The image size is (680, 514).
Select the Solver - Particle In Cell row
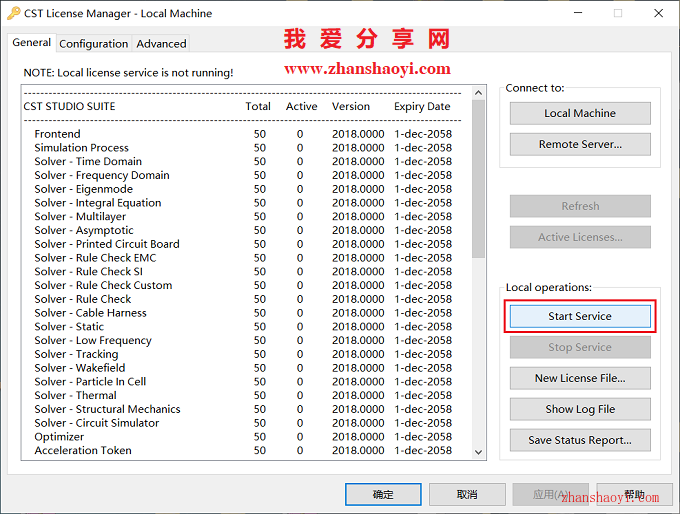243,382
